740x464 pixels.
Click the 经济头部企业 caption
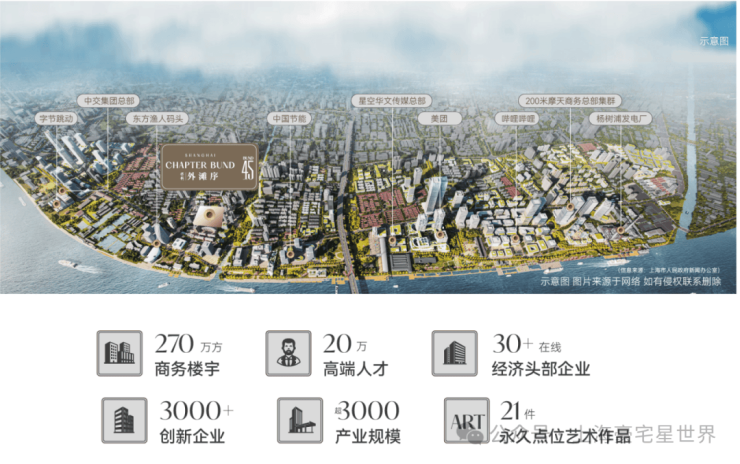(541, 369)
